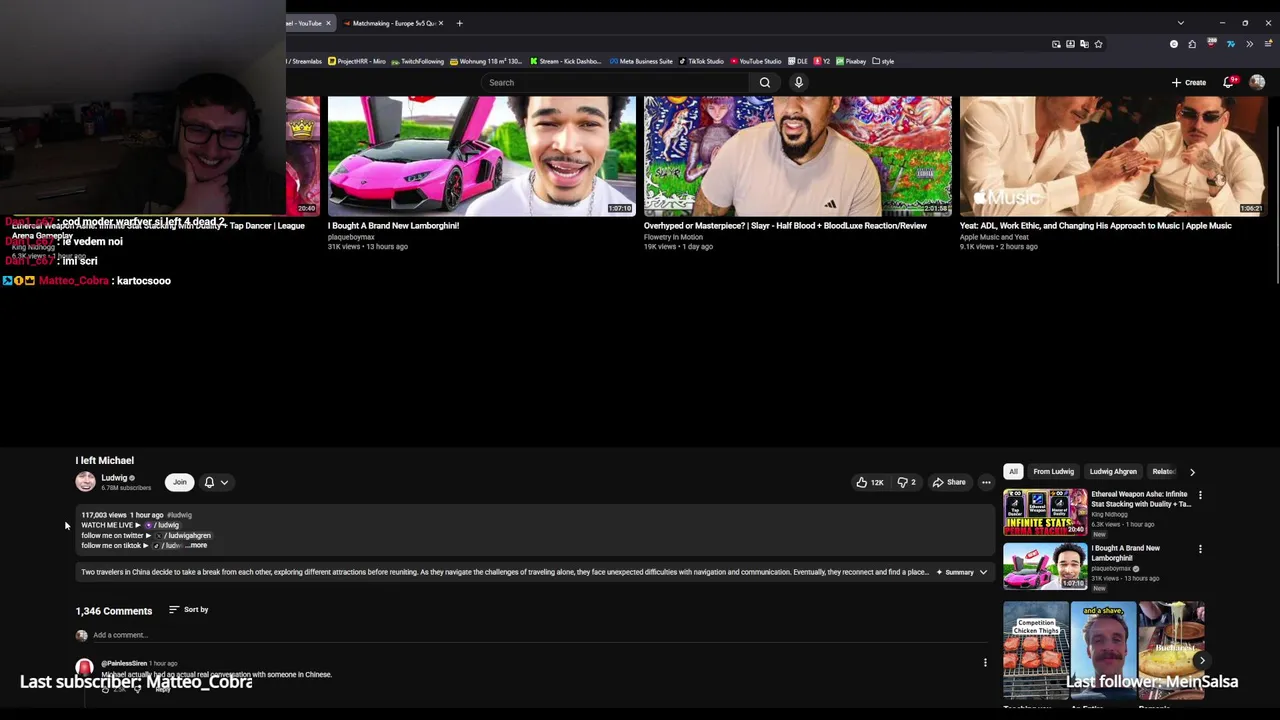Open TwitchFollowing bookmark
Viewport: 1280px width, 720px height.
[418, 61]
